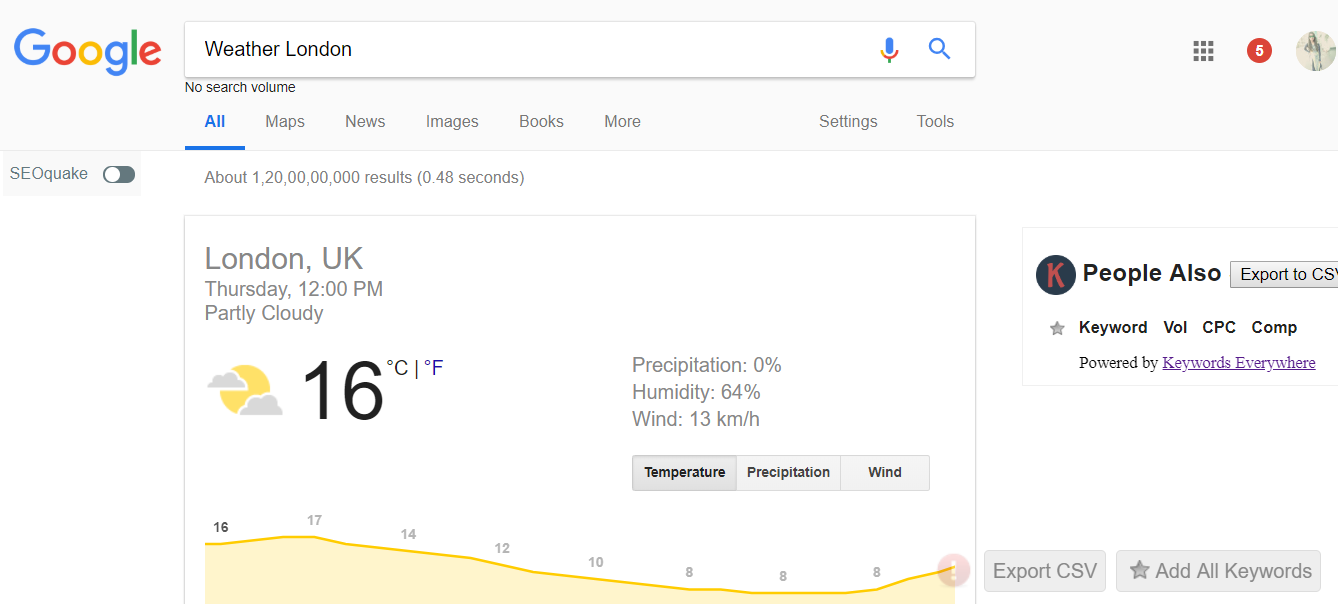Open the More search categories menu
1338x604 pixels.
tap(622, 121)
